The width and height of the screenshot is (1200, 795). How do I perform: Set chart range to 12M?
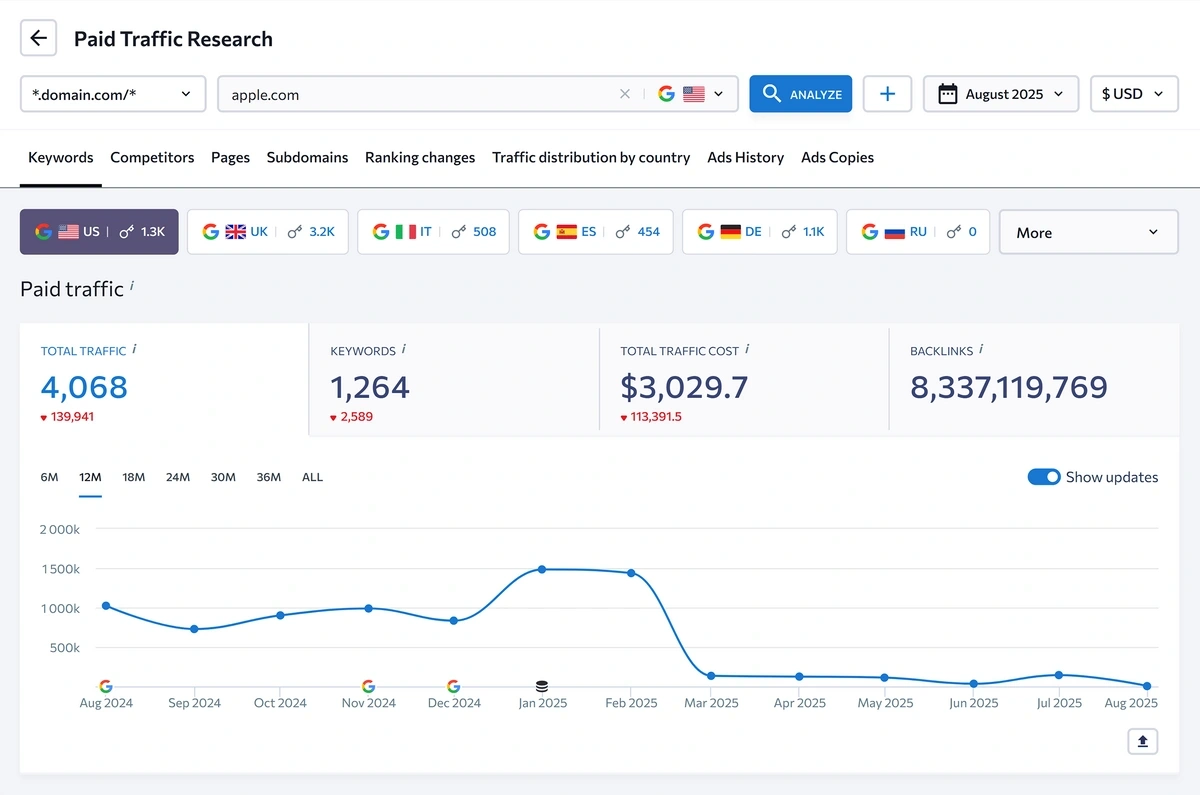click(90, 477)
